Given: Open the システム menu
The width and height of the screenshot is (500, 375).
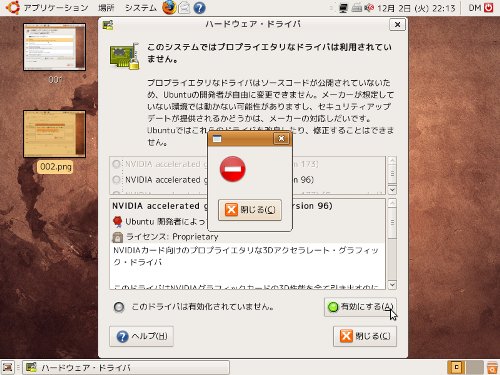Looking at the screenshot, I should [140, 8].
